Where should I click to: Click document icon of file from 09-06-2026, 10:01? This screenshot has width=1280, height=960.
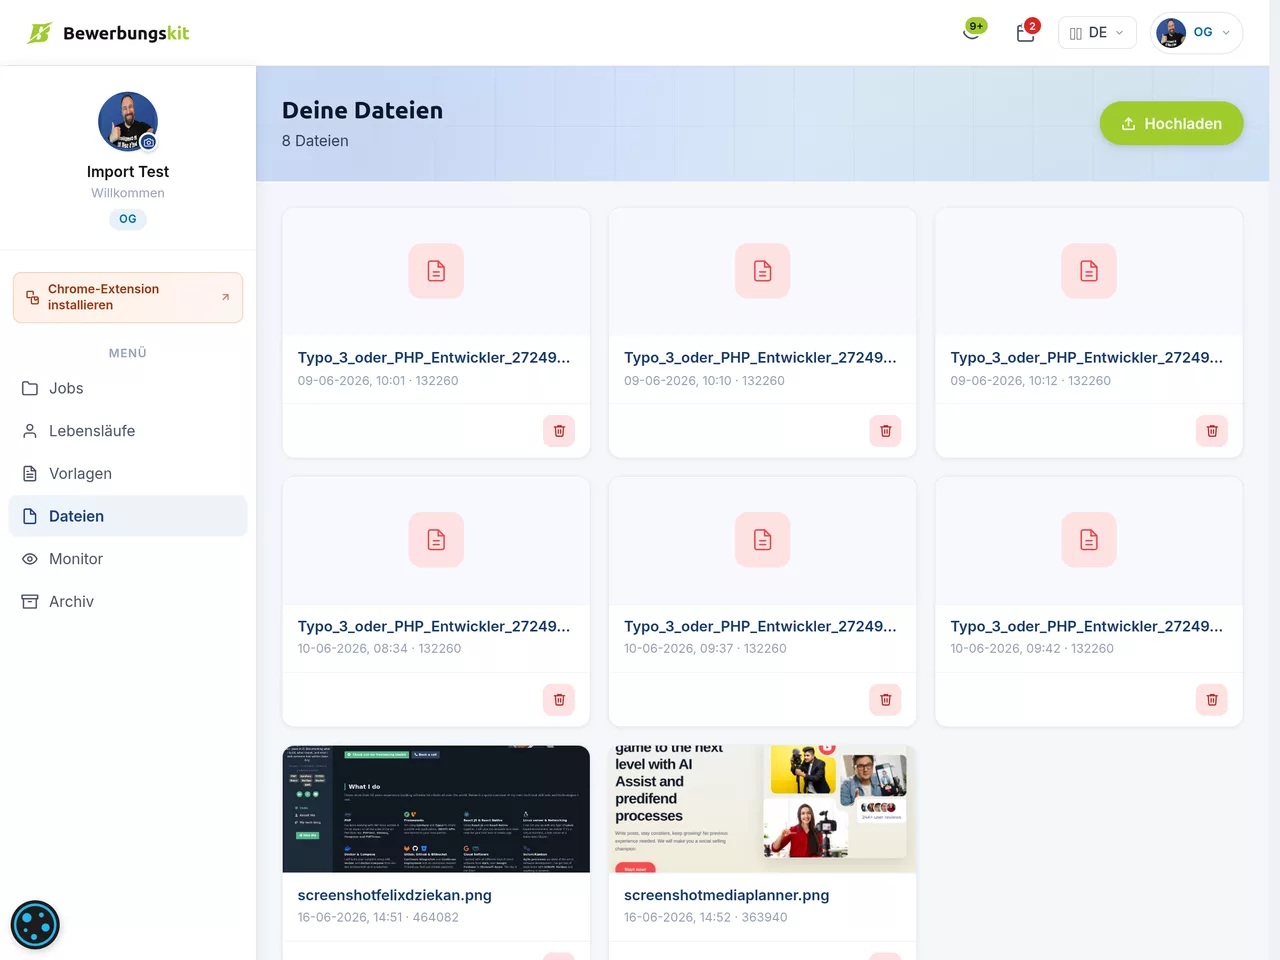pos(436,271)
